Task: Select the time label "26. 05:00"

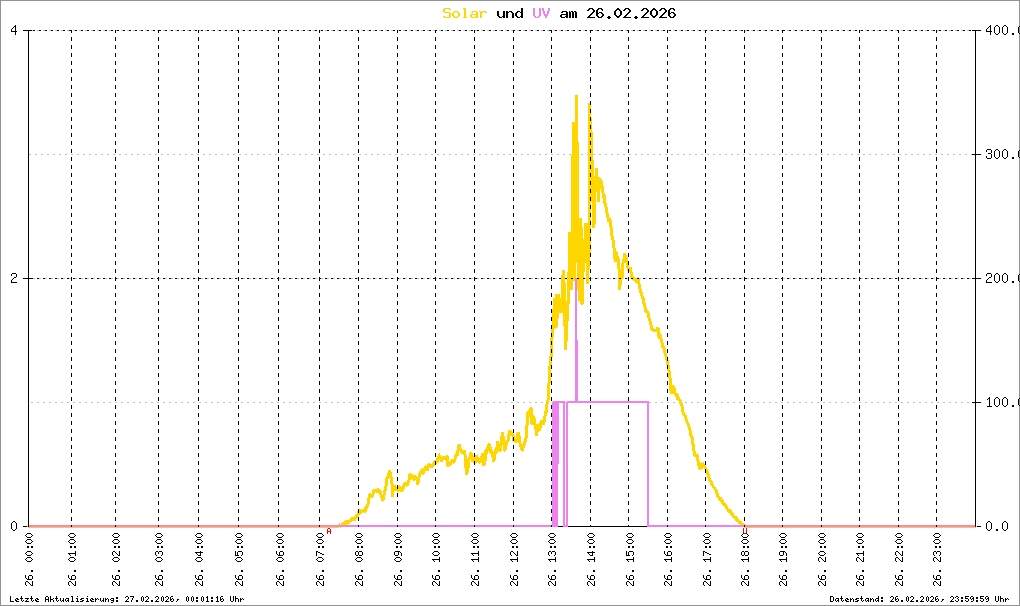Action: [x=239, y=560]
